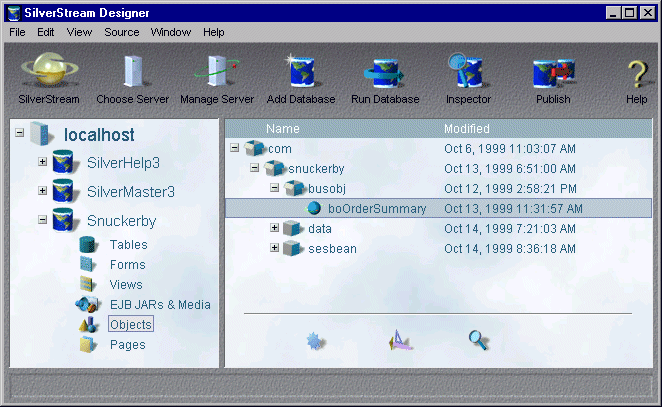Image resolution: width=662 pixels, height=407 pixels.
Task: Click the Modified column header
Action: [x=467, y=128]
